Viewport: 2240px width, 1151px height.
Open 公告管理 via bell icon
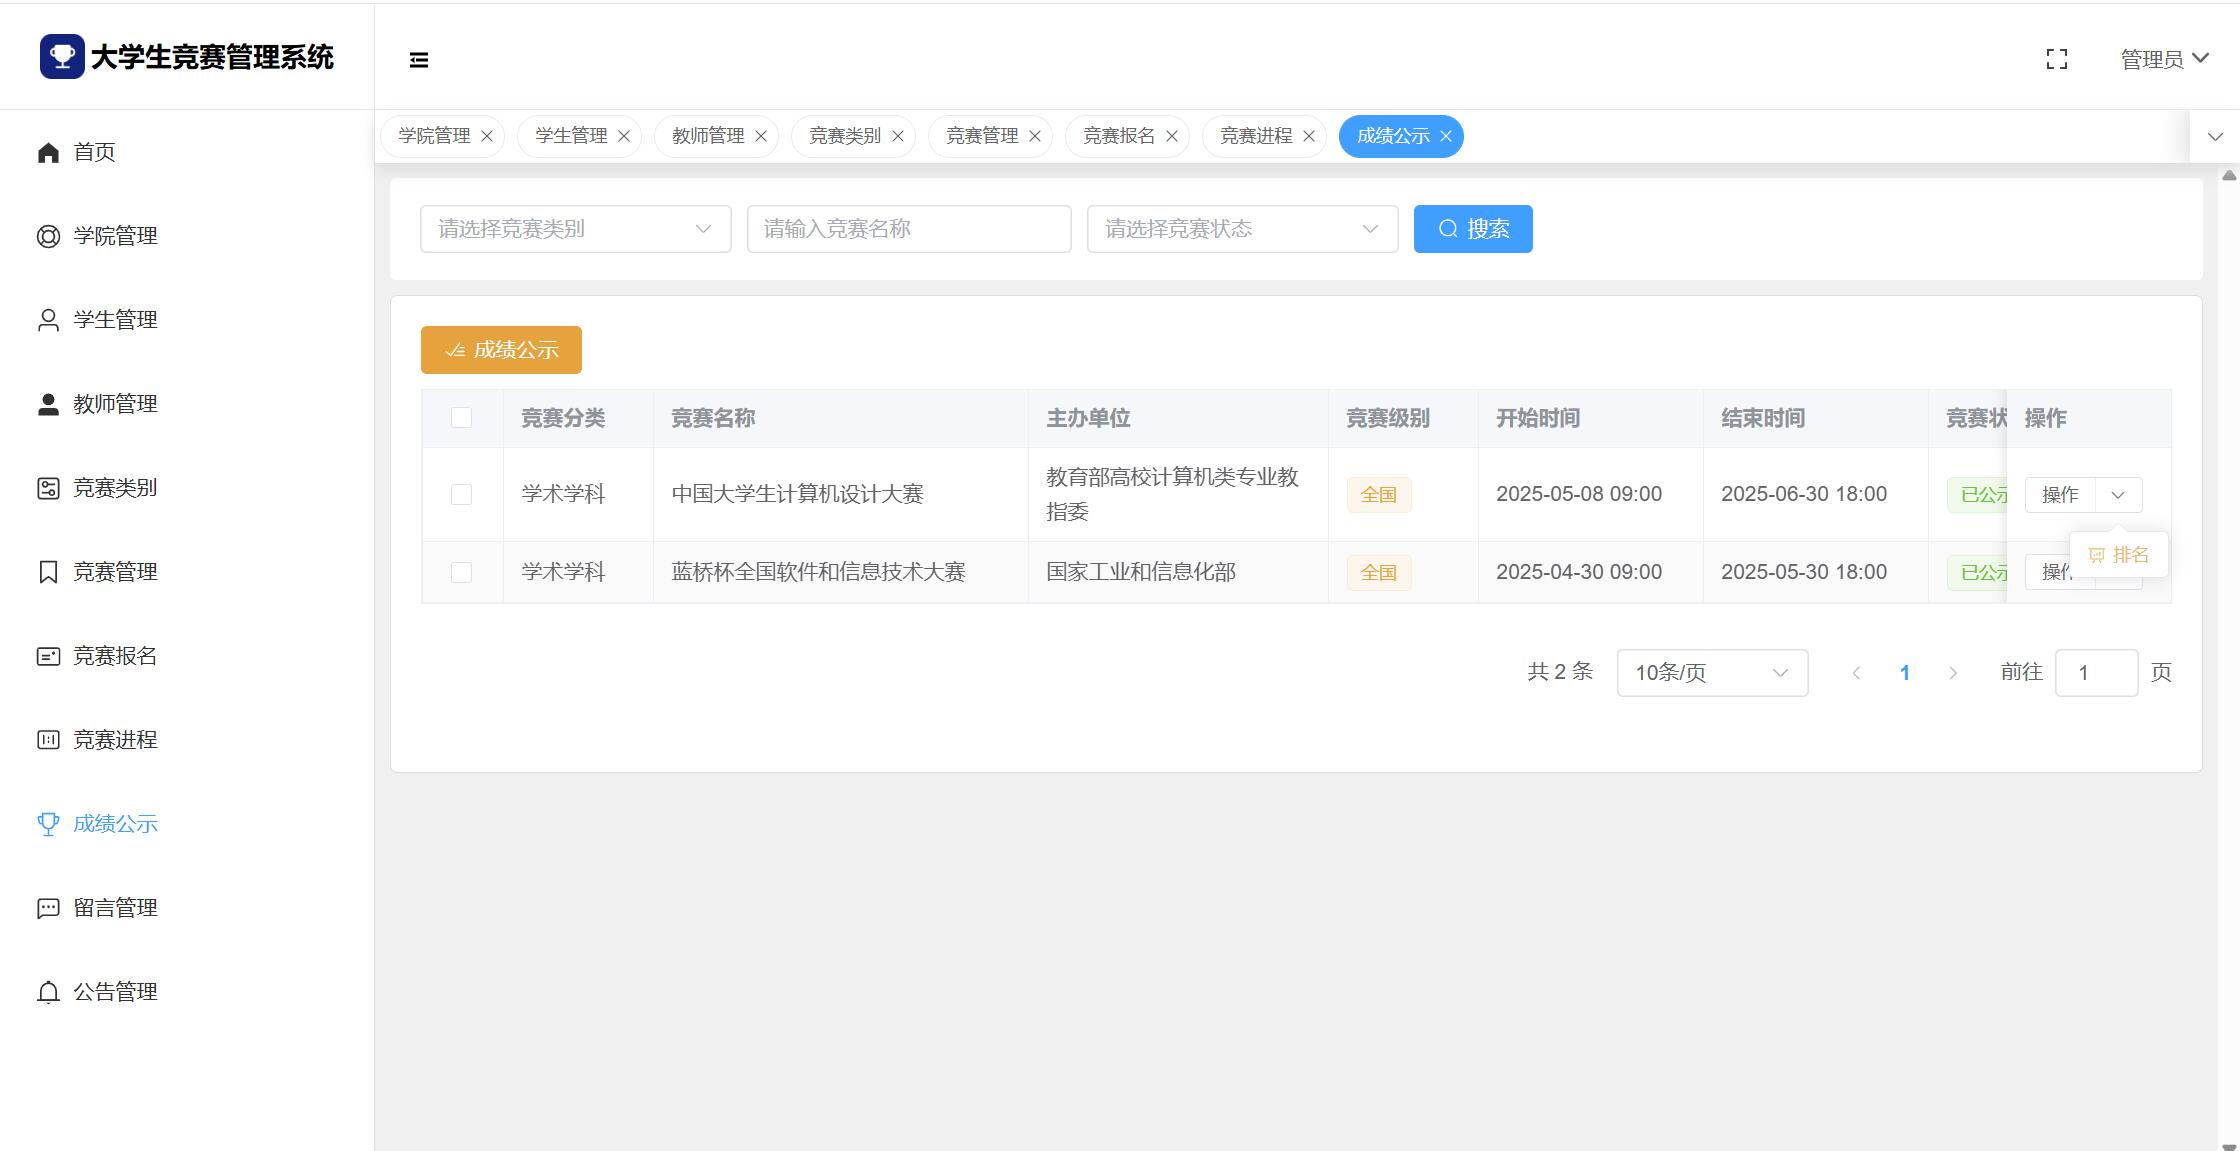click(48, 992)
